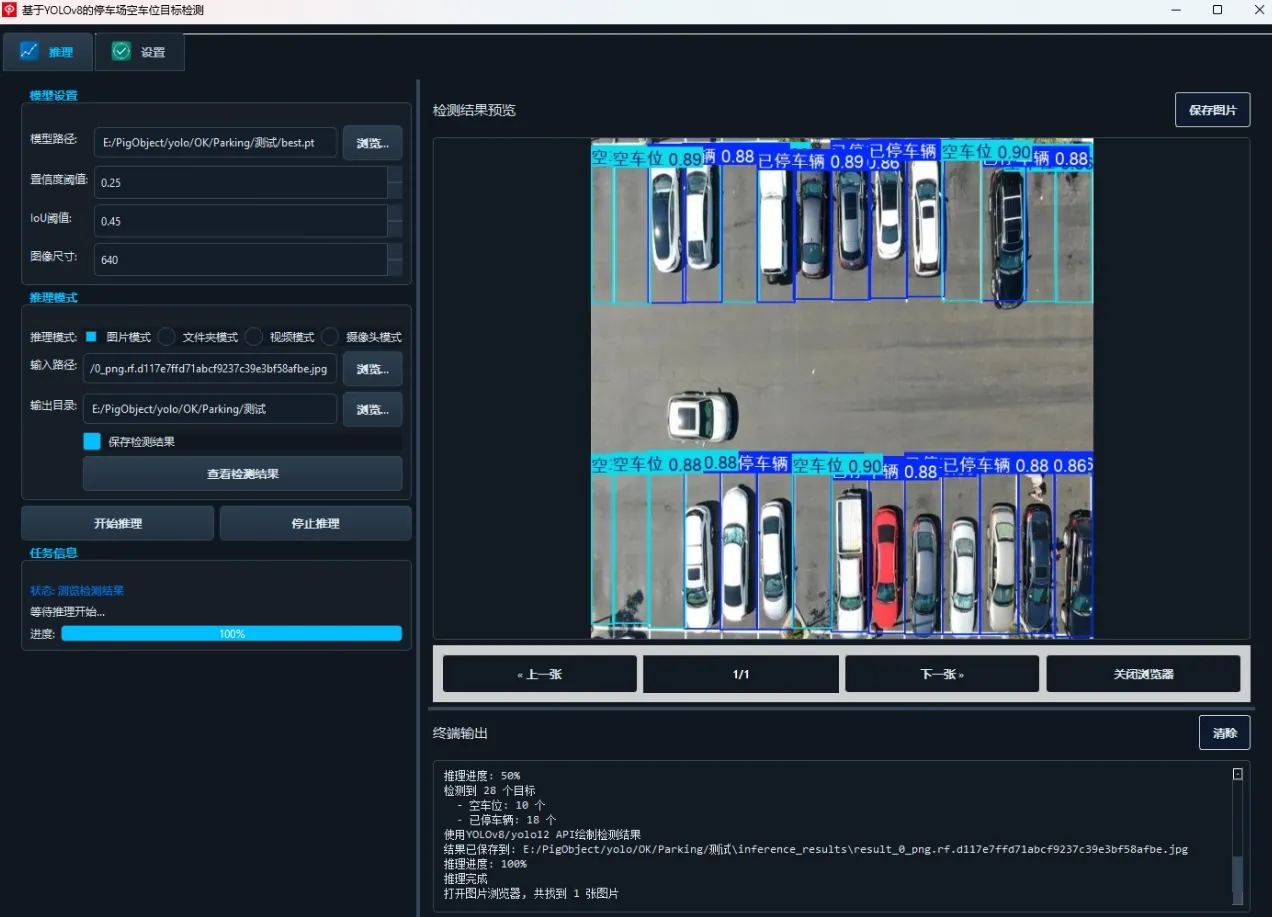Click the terminal line 检测到 28 个目标

click(x=490, y=790)
